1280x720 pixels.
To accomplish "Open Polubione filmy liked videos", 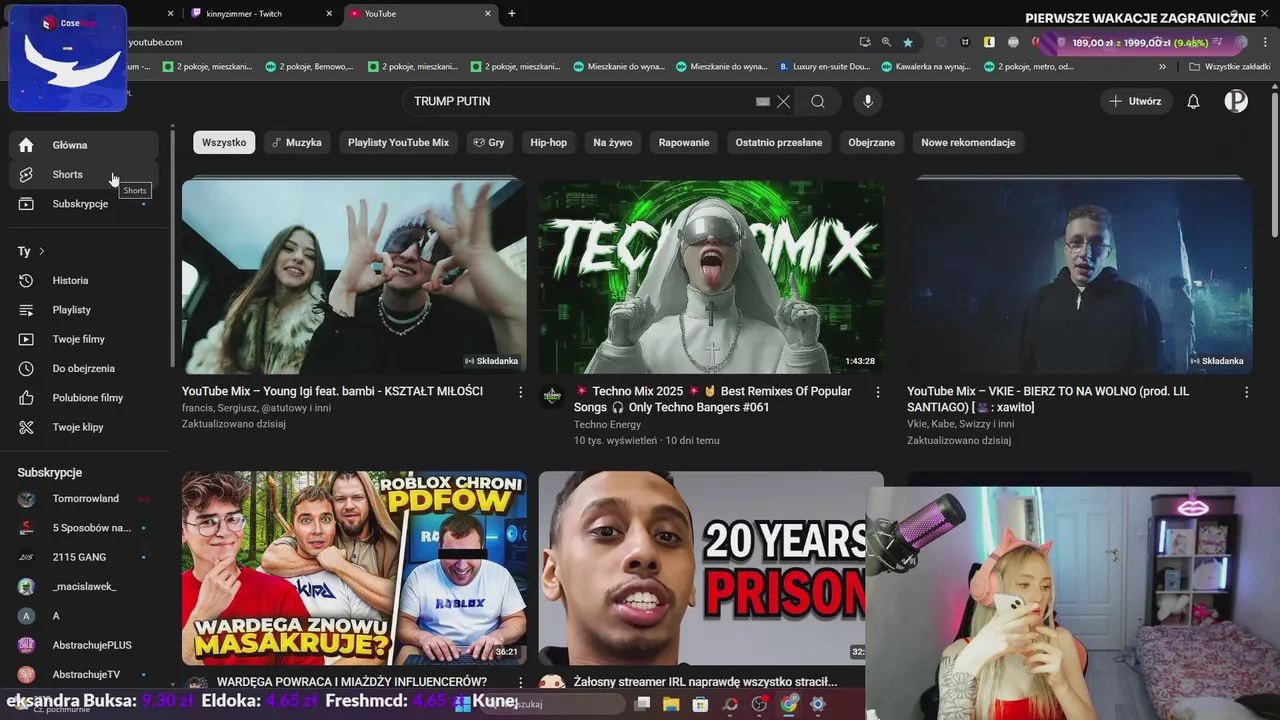I will [84, 398].
